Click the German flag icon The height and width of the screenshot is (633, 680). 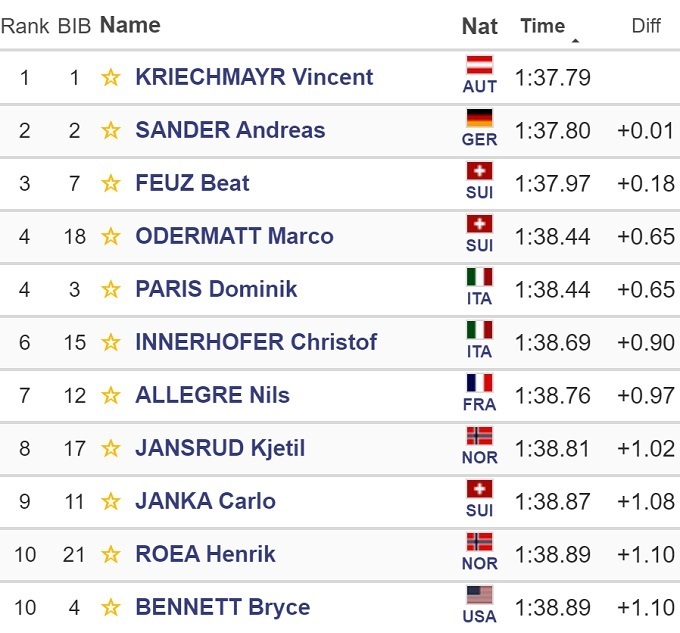point(480,119)
